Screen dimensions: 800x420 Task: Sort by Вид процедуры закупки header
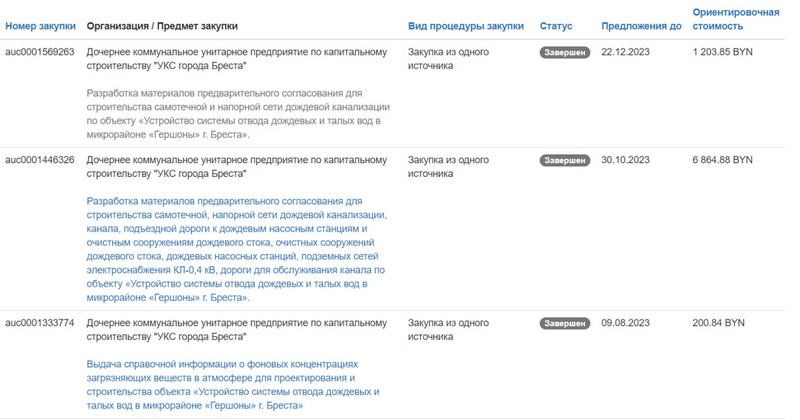tap(466, 26)
